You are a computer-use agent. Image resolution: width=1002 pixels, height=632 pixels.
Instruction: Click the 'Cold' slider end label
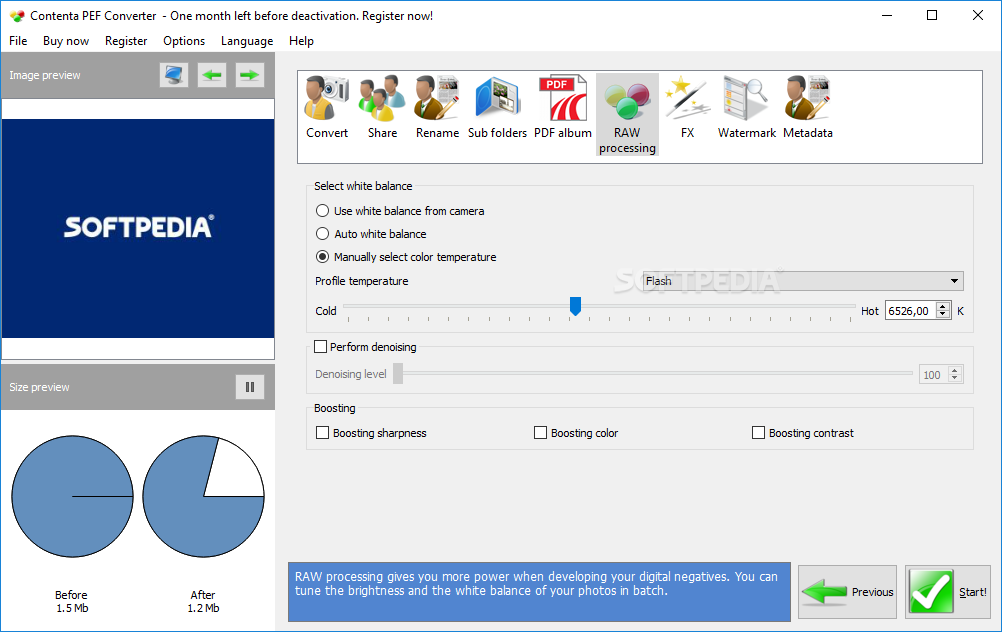326,311
